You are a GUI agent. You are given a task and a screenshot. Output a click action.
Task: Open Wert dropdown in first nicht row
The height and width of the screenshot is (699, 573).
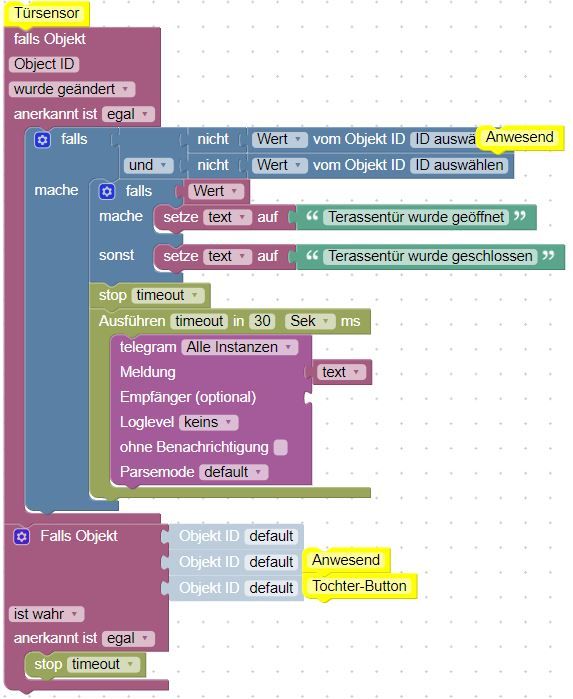280,140
